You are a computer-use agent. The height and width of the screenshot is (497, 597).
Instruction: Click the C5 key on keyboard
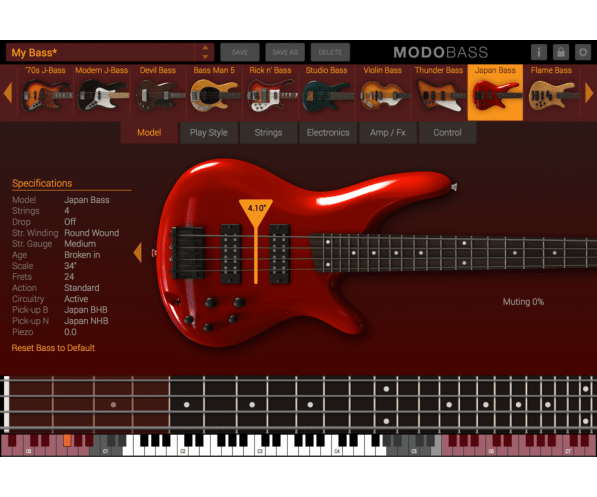click(x=414, y=451)
